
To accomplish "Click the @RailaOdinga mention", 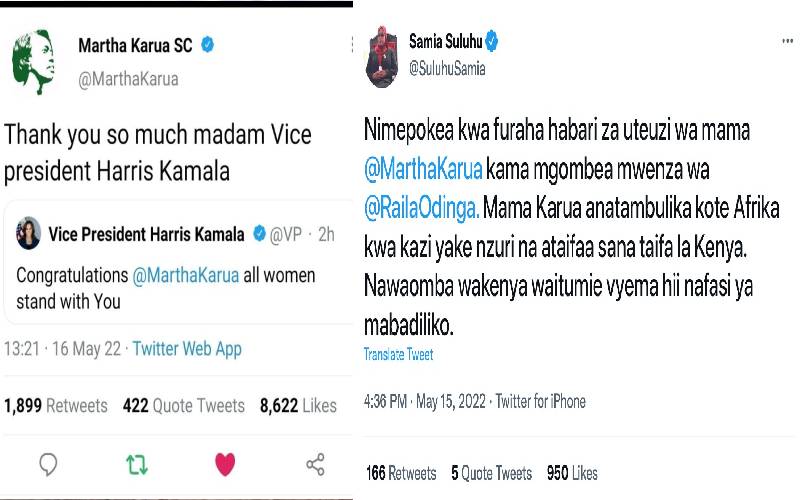I will (423, 209).
